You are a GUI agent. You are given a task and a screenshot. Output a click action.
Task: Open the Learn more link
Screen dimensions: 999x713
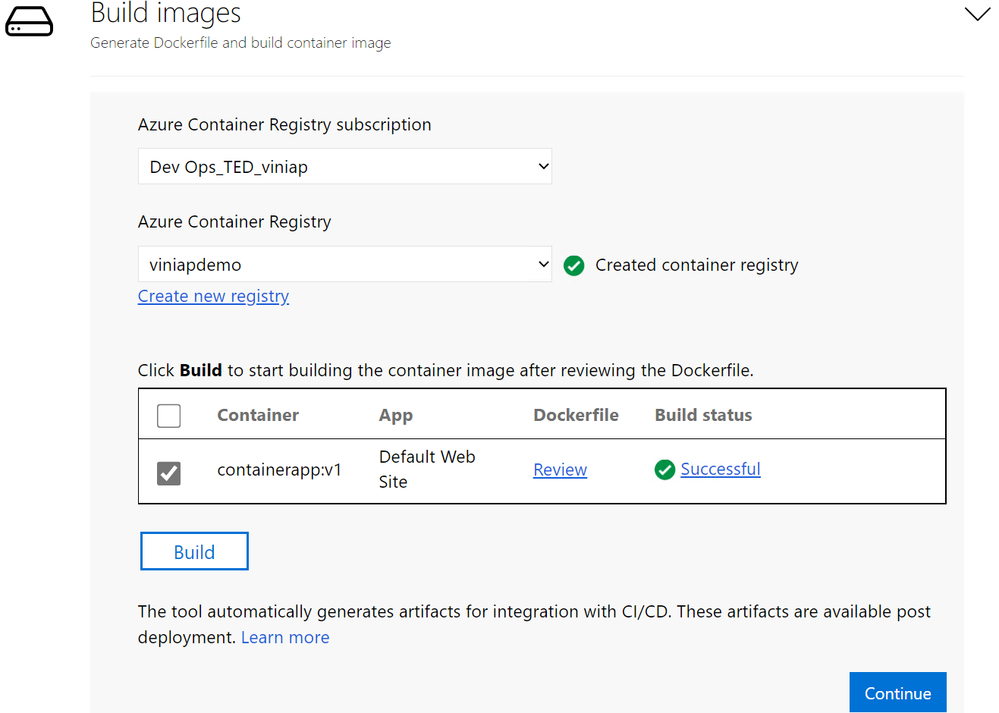tap(285, 637)
